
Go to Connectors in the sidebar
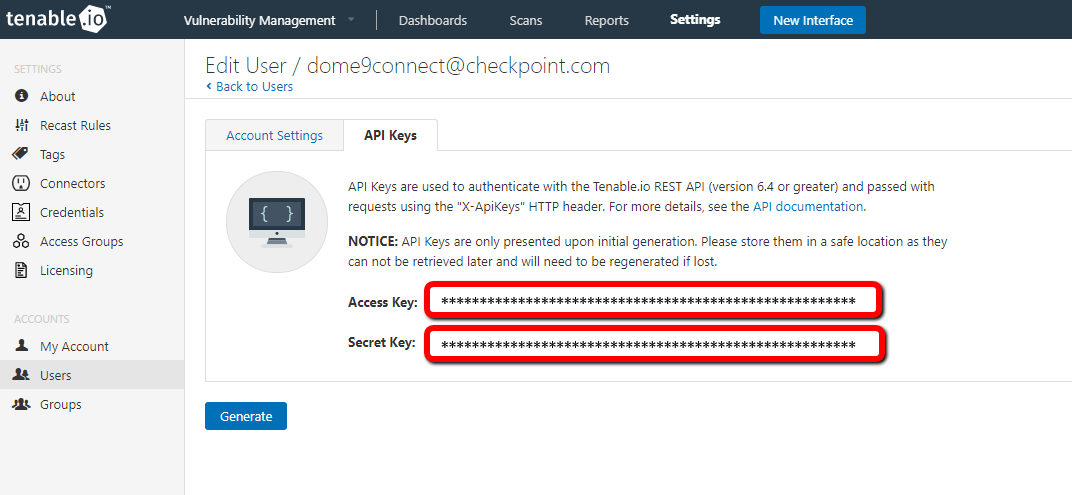point(72,183)
